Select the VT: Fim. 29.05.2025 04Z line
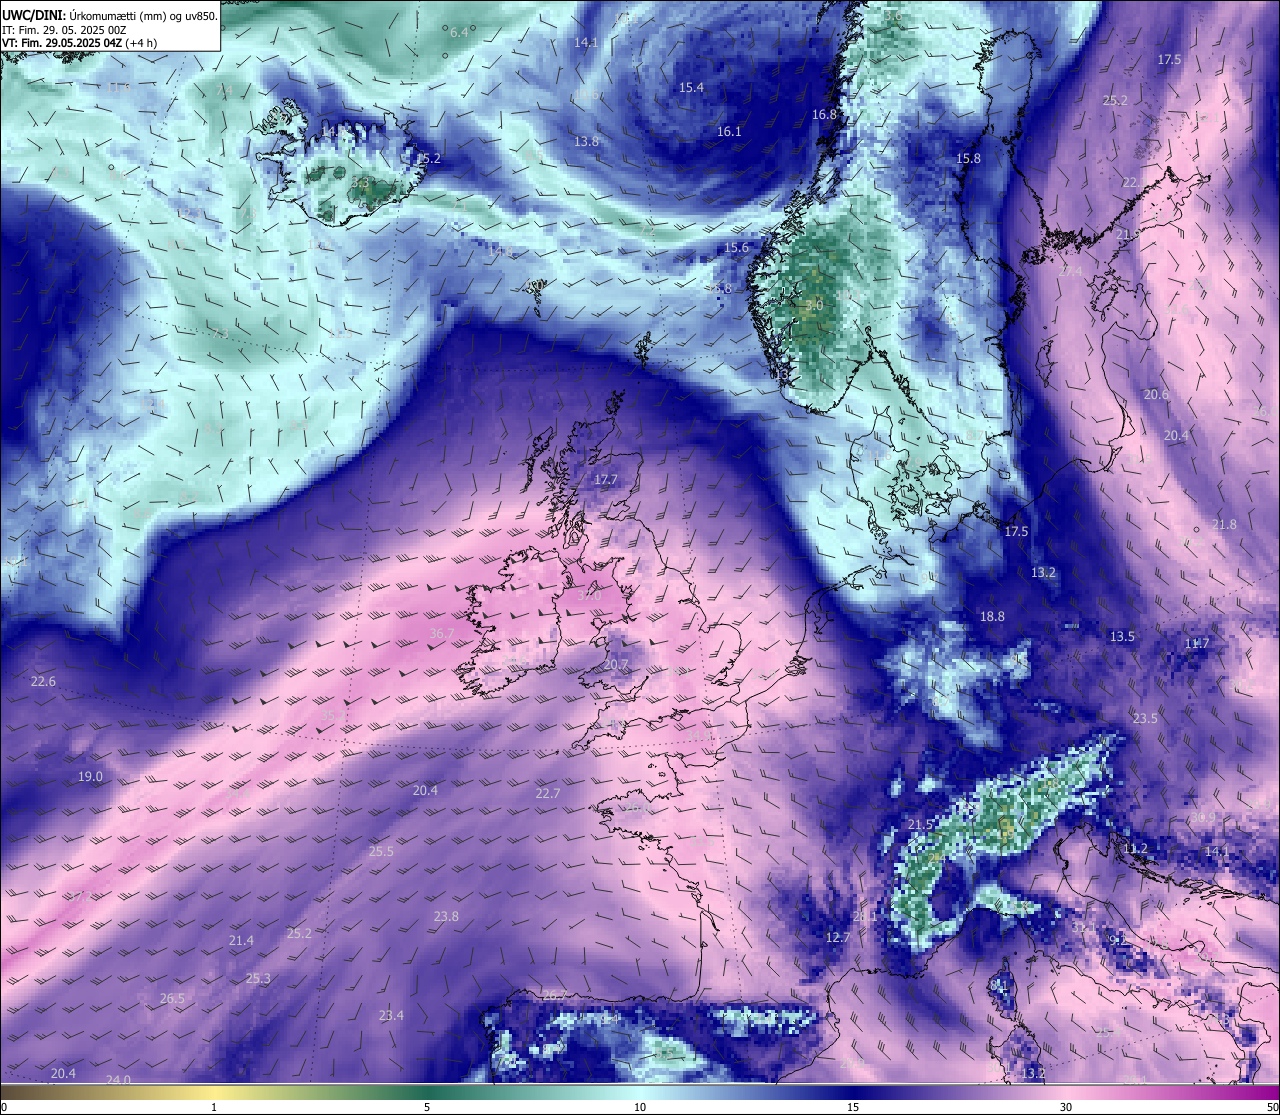The width and height of the screenshot is (1280, 1115). click(x=78, y=43)
